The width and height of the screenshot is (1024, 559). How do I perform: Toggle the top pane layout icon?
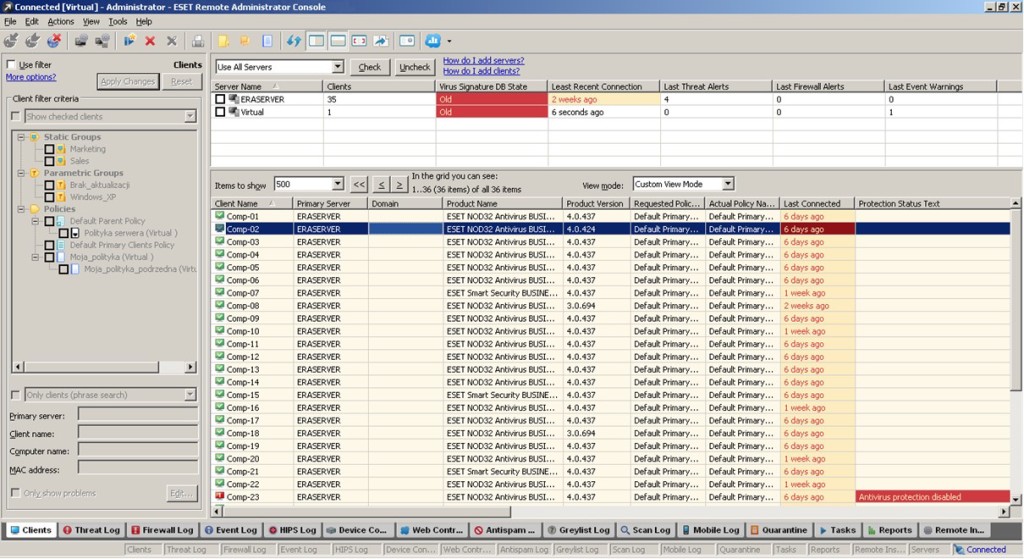pos(338,41)
